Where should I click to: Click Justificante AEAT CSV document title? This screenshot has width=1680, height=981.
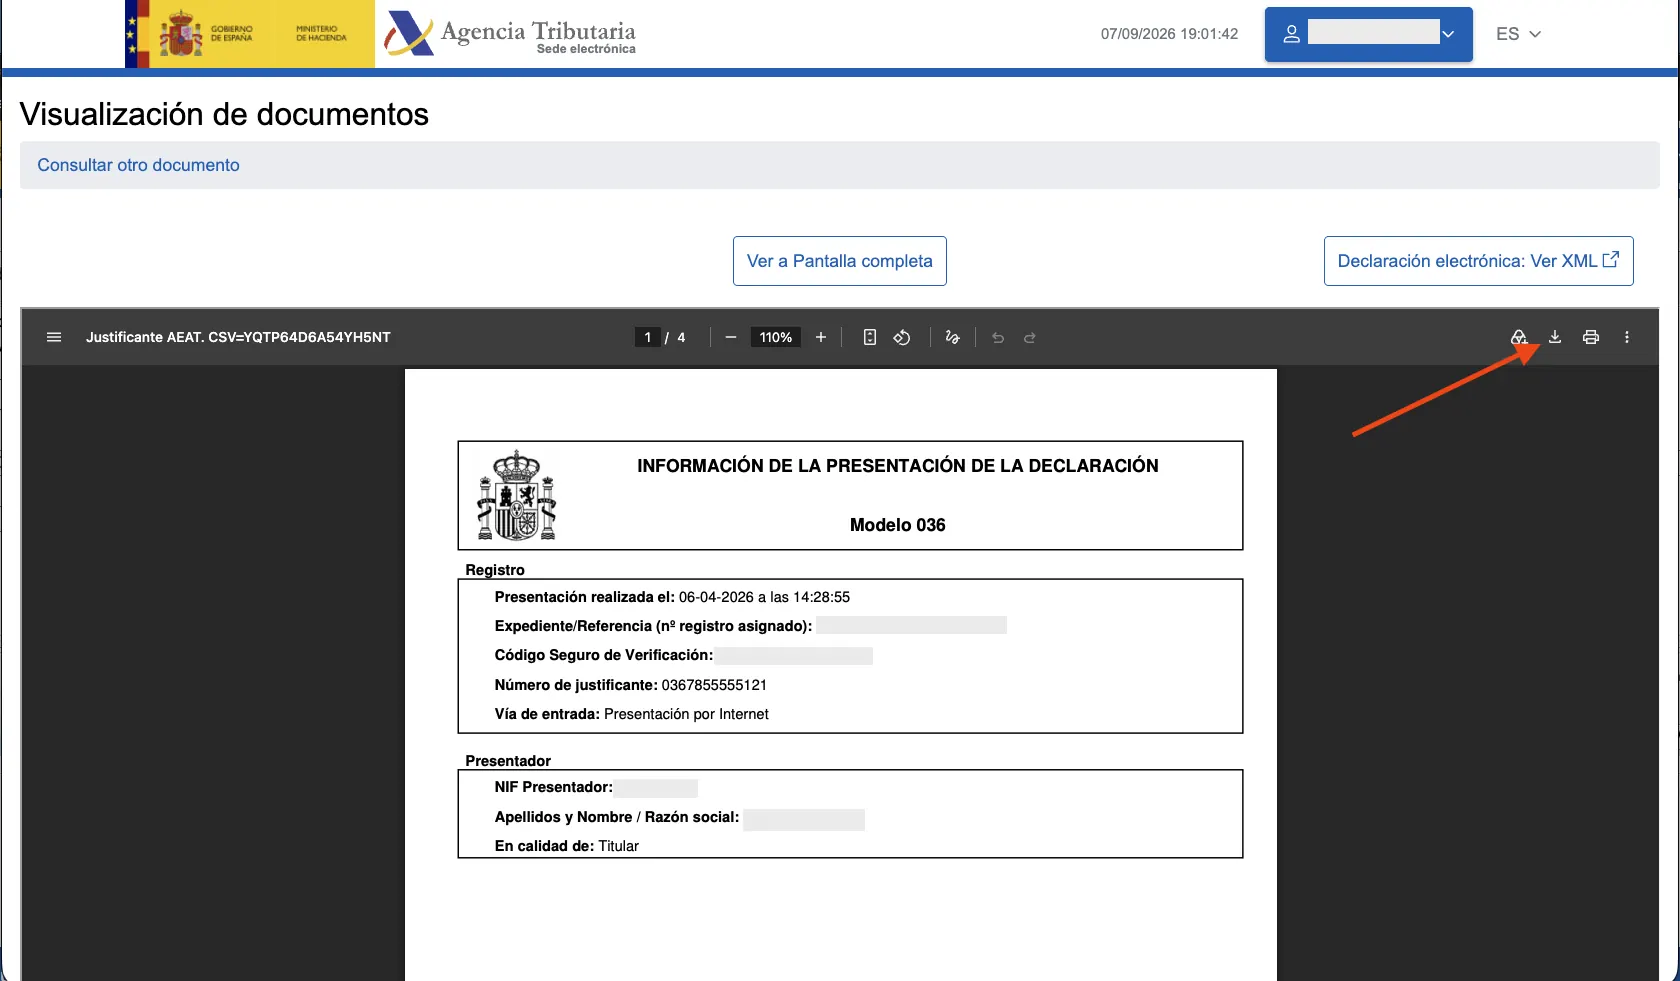click(238, 337)
